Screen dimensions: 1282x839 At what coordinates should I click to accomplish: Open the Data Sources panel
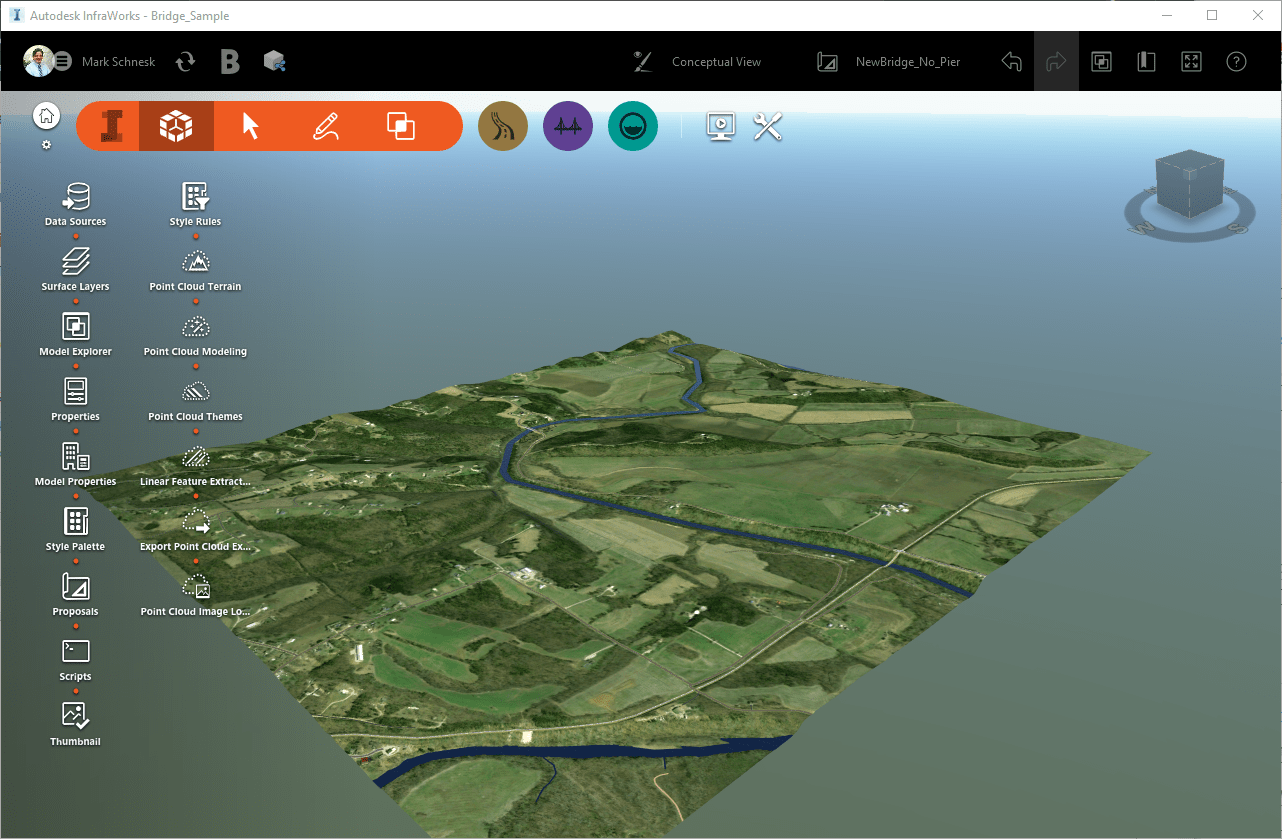pos(76,197)
